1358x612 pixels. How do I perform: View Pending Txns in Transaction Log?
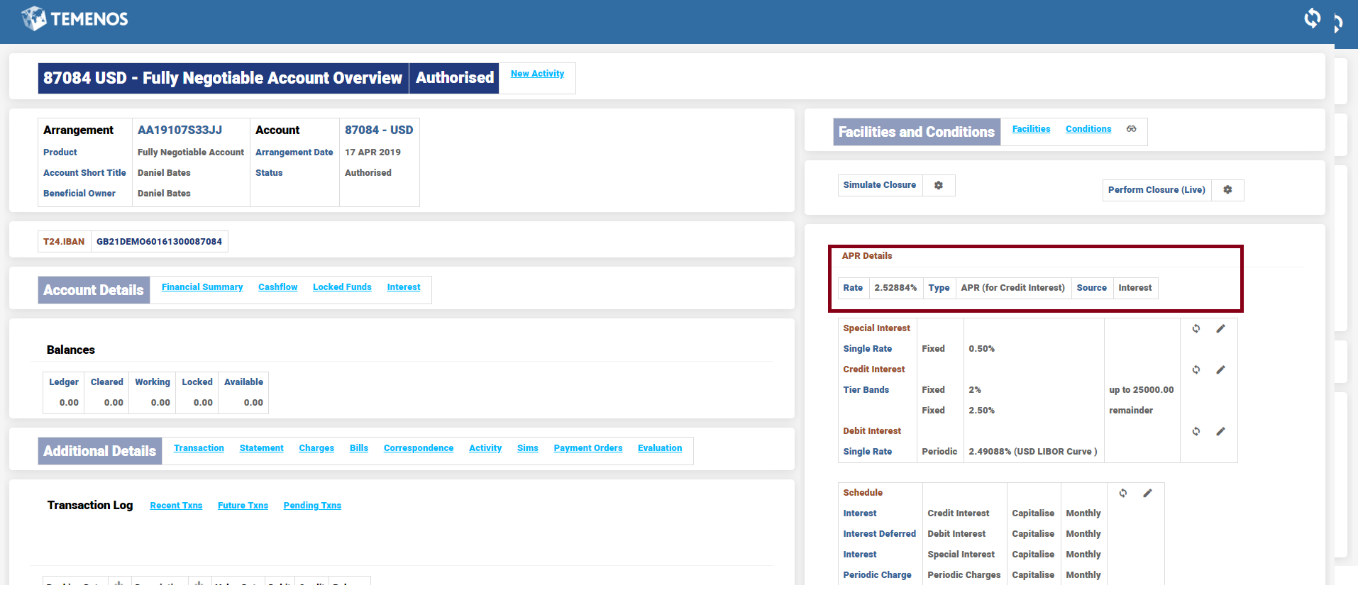[x=312, y=506]
